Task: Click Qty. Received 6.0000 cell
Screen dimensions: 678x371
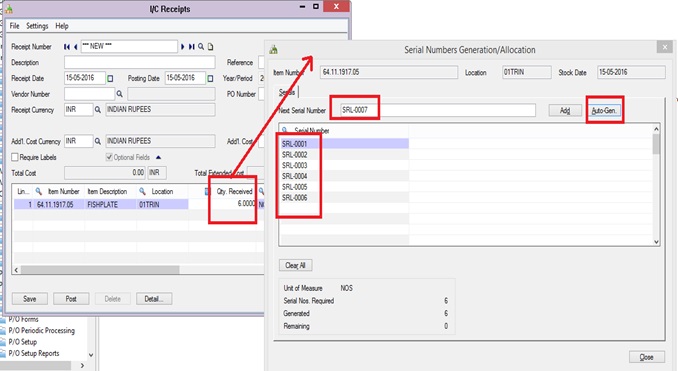Action: pyautogui.click(x=233, y=204)
